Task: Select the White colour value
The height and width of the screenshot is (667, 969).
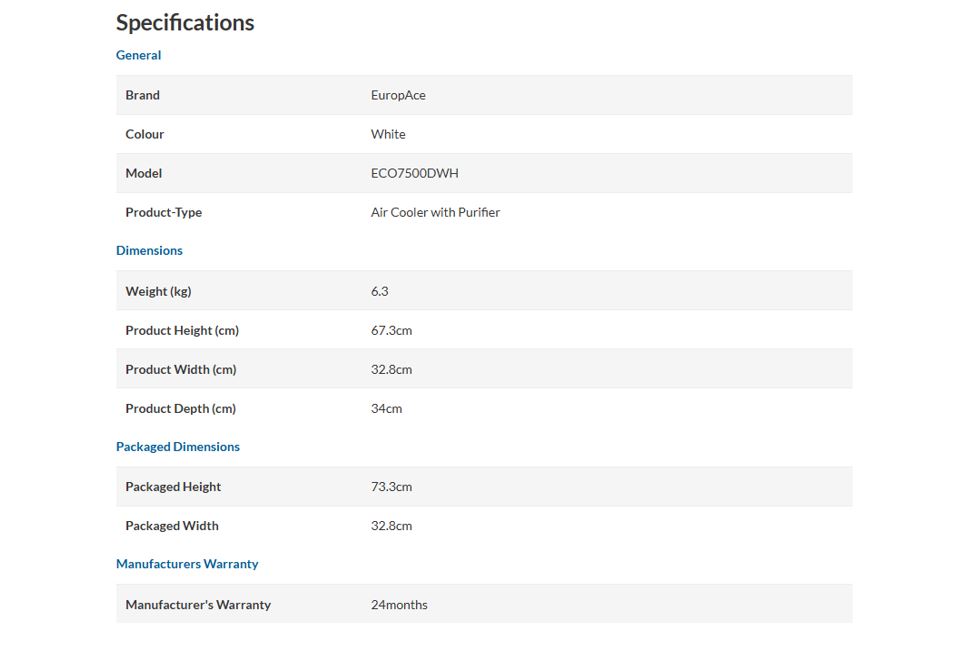Action: coord(388,134)
